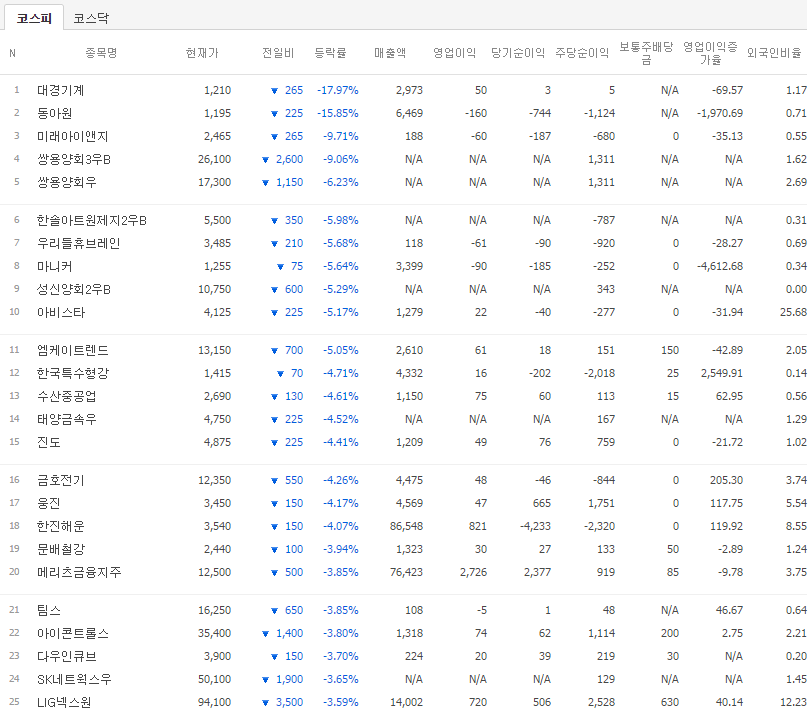
Task: Click the 매출액 column header
Action: [390, 53]
